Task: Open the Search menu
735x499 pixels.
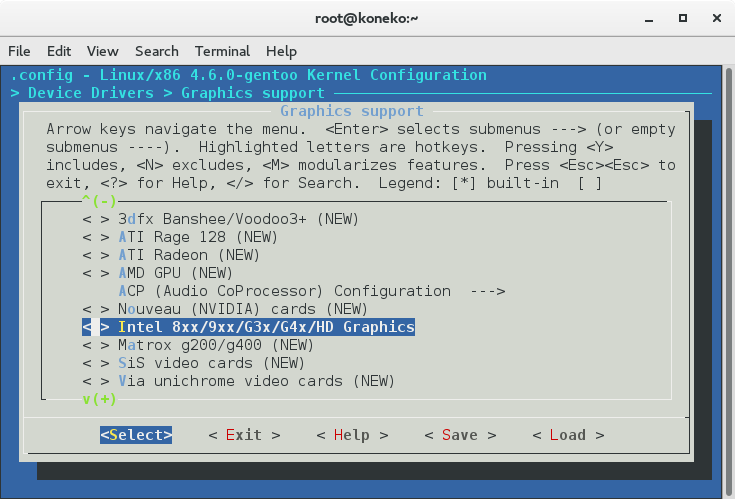Action: pos(157,51)
